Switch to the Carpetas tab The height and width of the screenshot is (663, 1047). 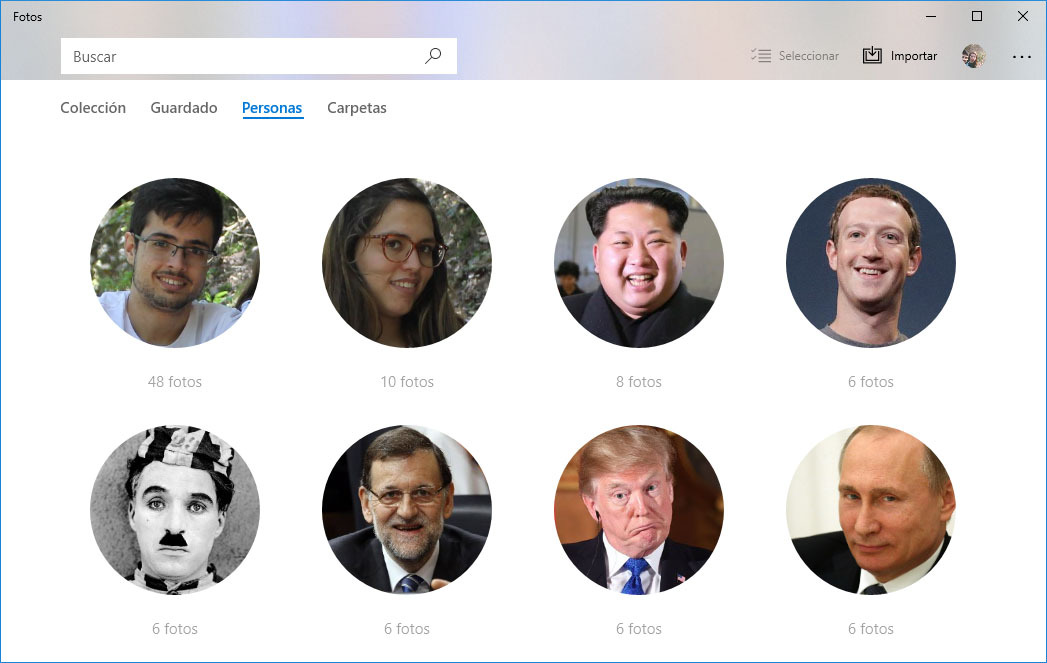[x=356, y=107]
